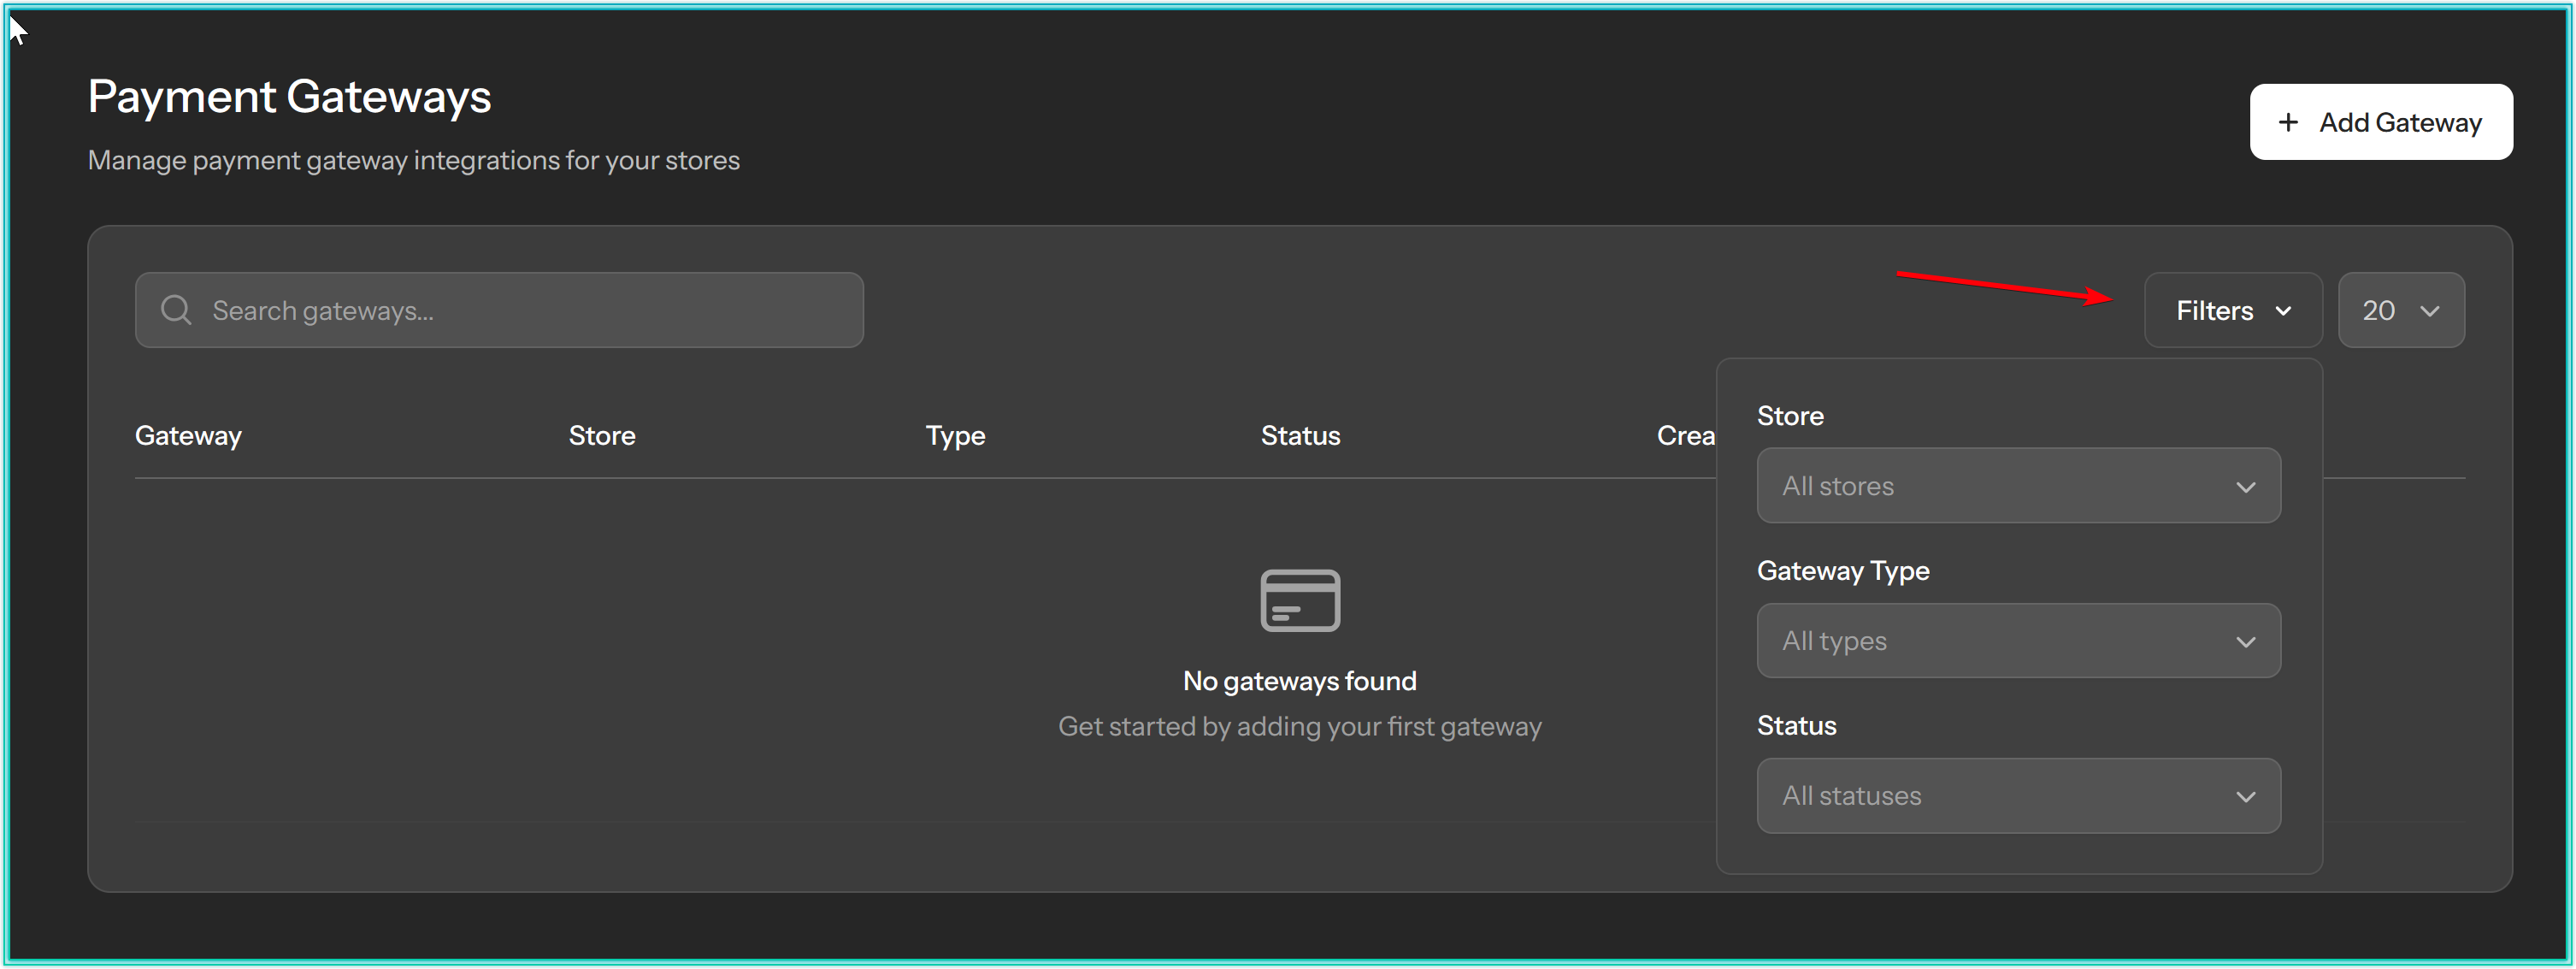This screenshot has height=969, width=2576.
Task: Click the plus icon in Add Gateway
Action: (2288, 122)
